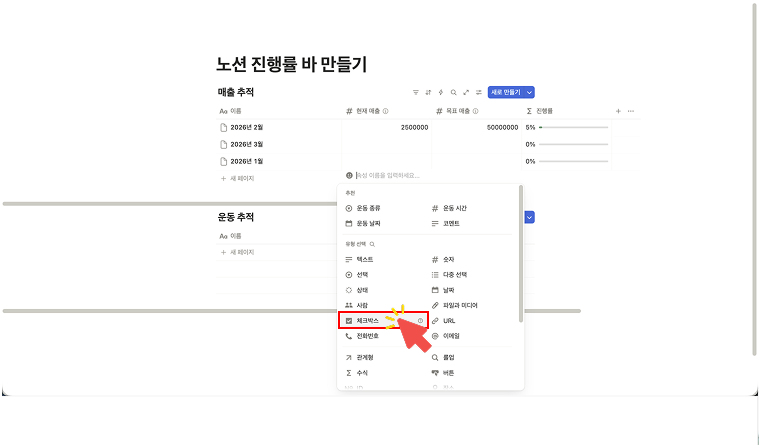This screenshot has width=760, height=445.
Task: Click the 진행률 column header
Action: coord(539,111)
